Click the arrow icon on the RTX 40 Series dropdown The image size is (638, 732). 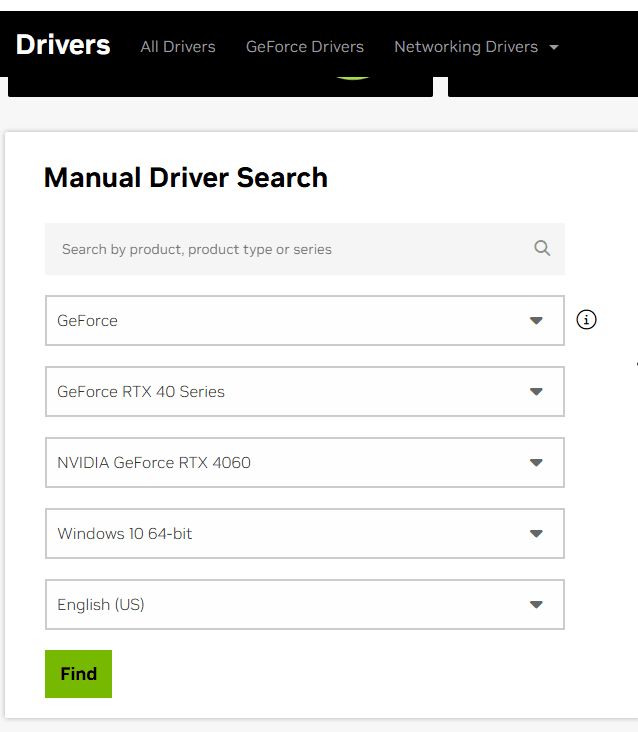[x=536, y=392]
